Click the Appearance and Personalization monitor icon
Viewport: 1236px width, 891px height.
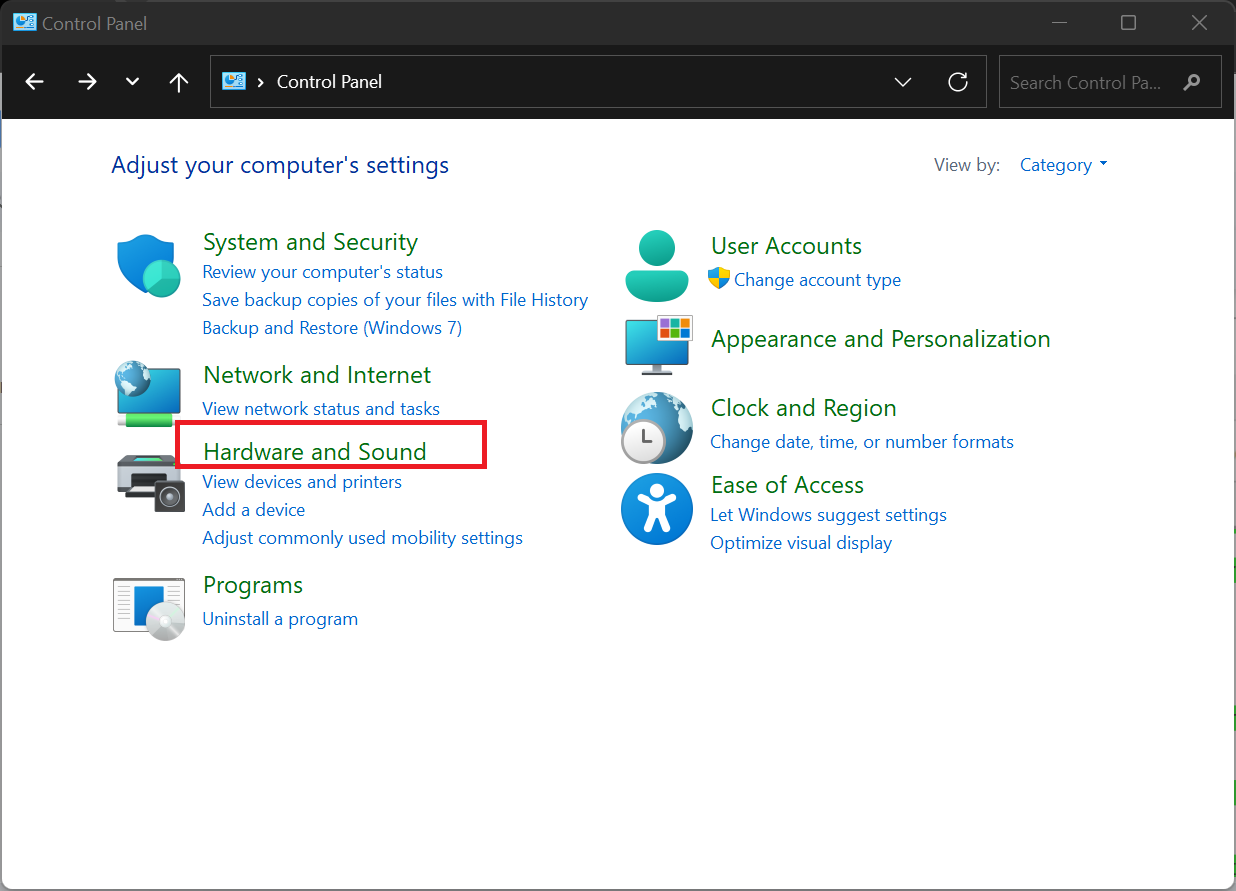pos(658,345)
